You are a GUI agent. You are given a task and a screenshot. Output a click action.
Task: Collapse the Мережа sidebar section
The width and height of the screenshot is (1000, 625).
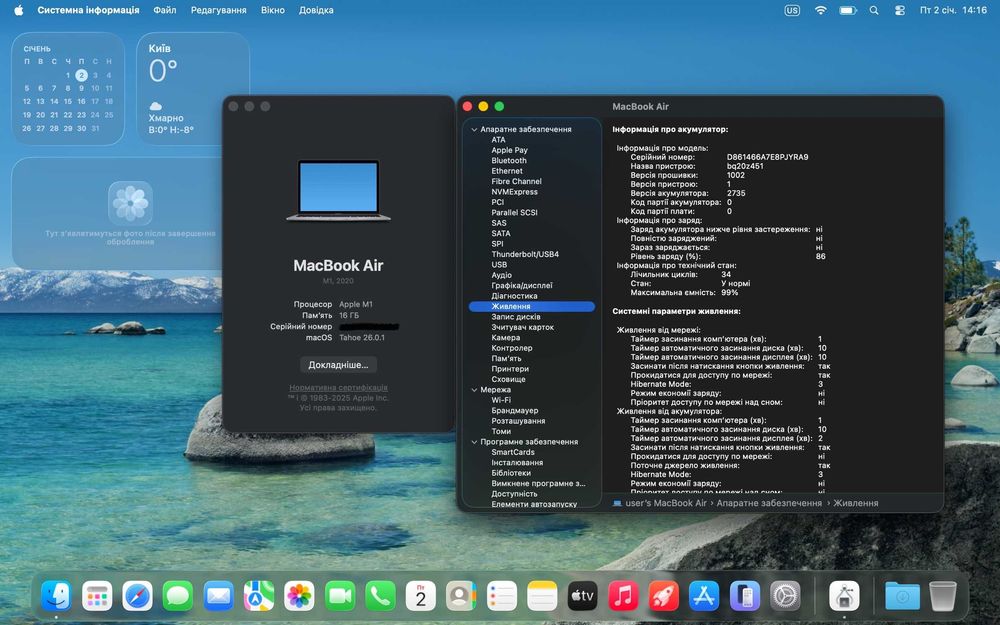[x=474, y=390]
